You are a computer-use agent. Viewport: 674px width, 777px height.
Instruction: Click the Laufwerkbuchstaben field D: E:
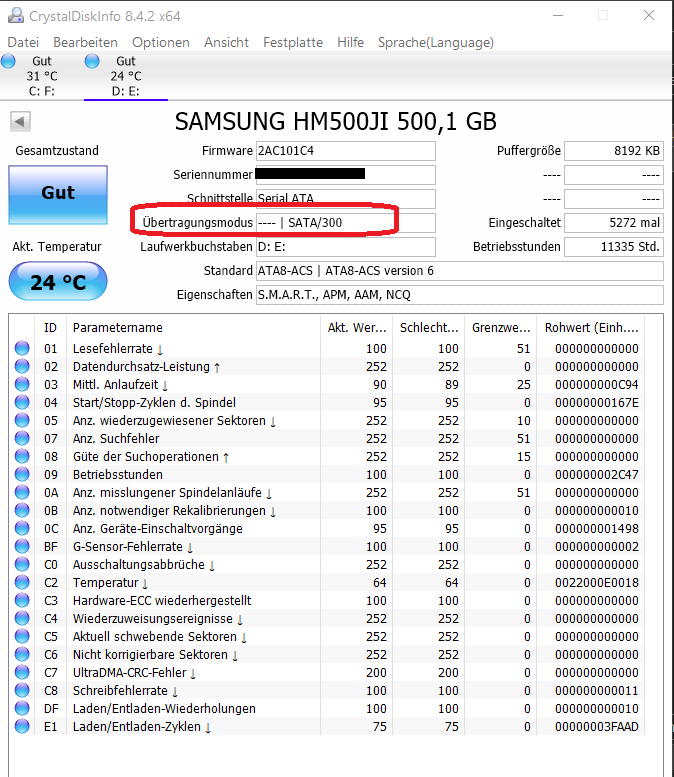pyautogui.click(x=345, y=247)
